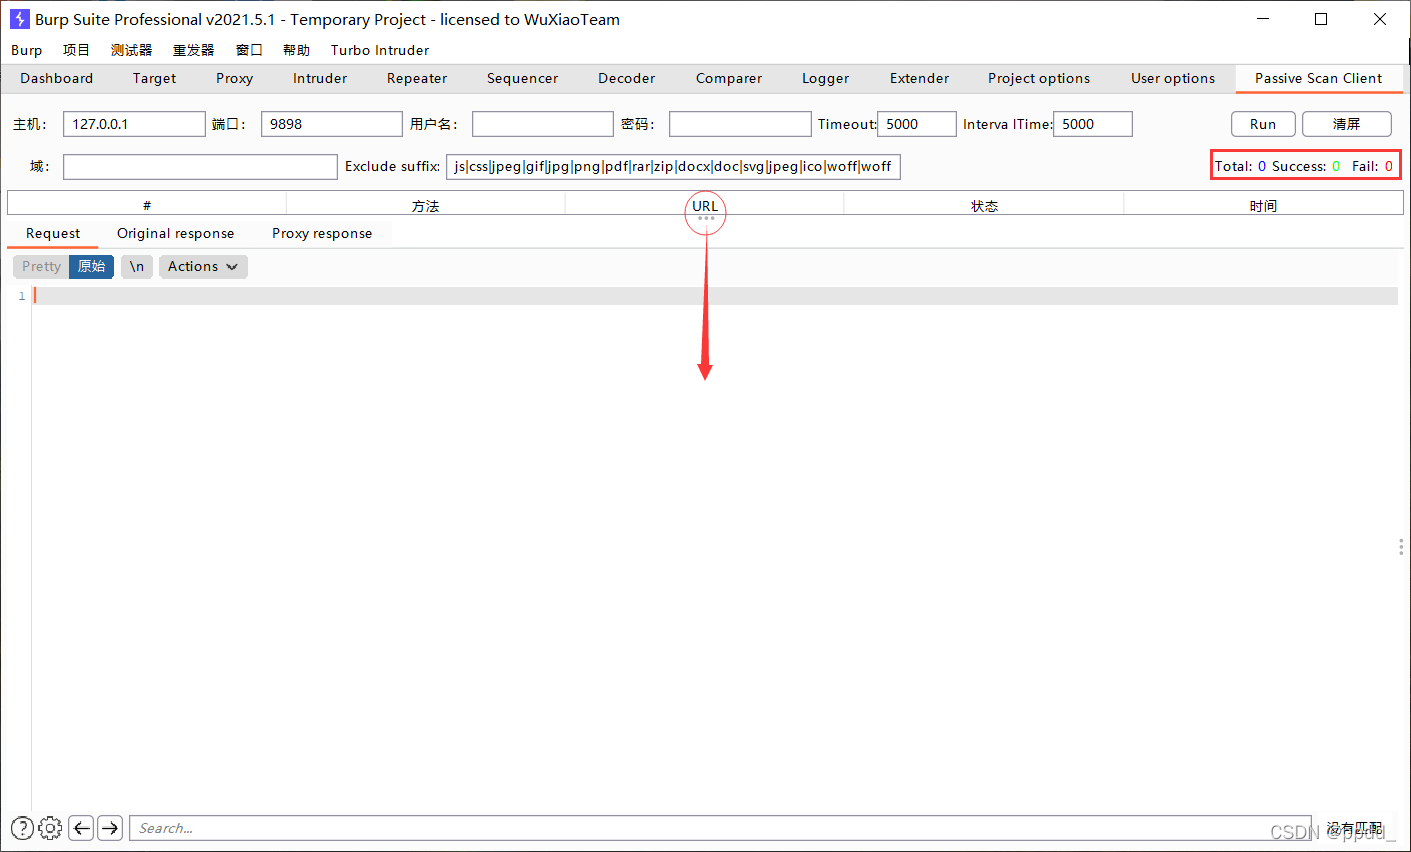Select the Request sub-tab

pyautogui.click(x=53, y=233)
